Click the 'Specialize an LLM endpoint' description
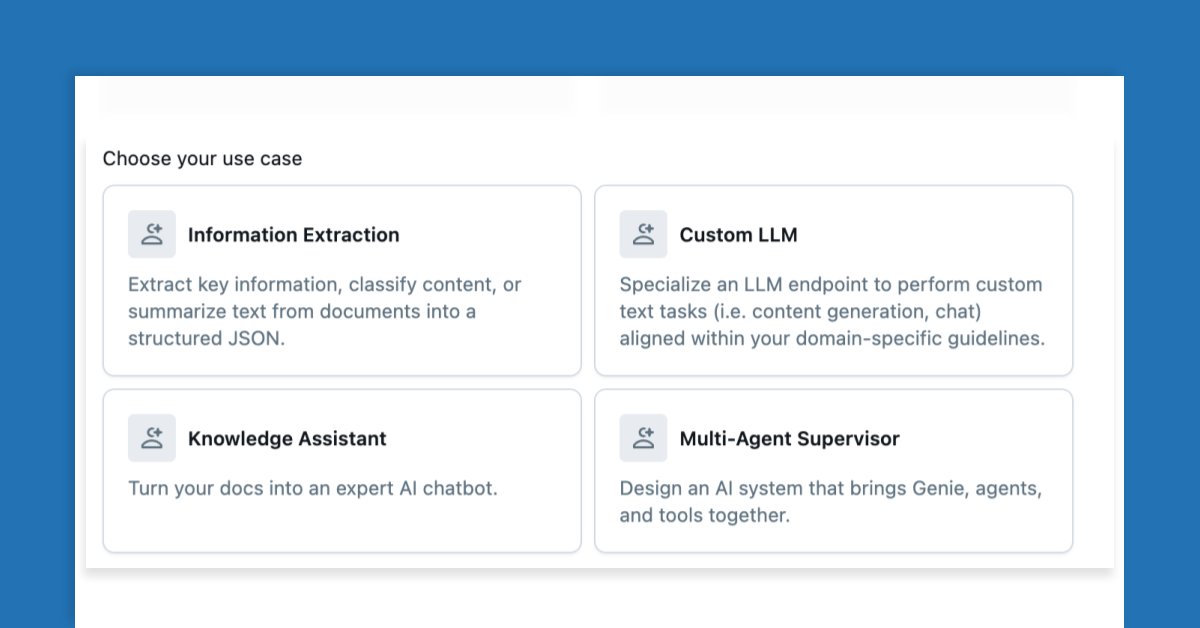 coord(832,311)
